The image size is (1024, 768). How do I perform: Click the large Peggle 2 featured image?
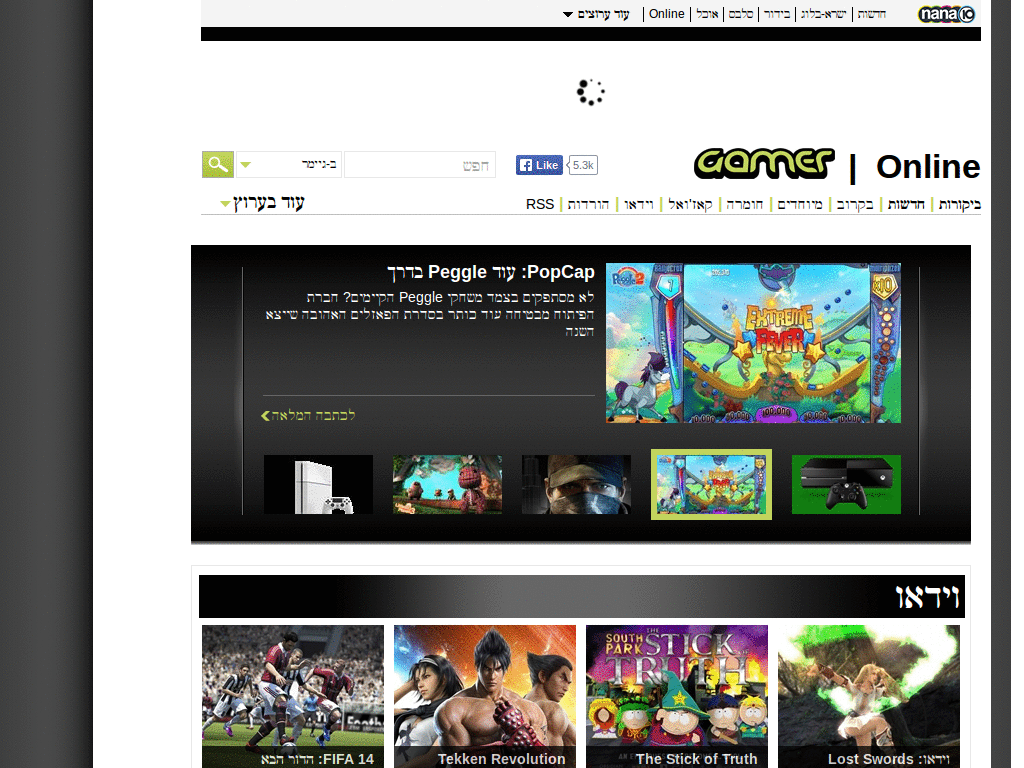753,343
